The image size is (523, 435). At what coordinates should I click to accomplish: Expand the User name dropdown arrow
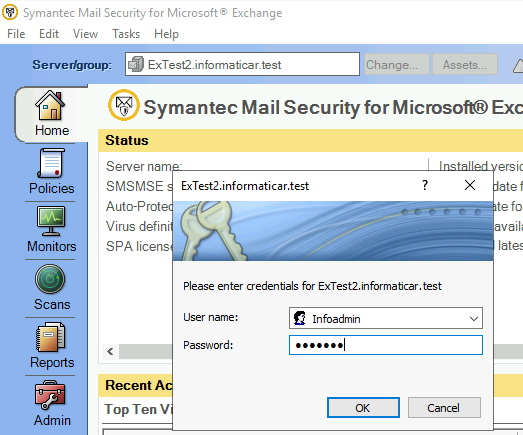point(474,319)
